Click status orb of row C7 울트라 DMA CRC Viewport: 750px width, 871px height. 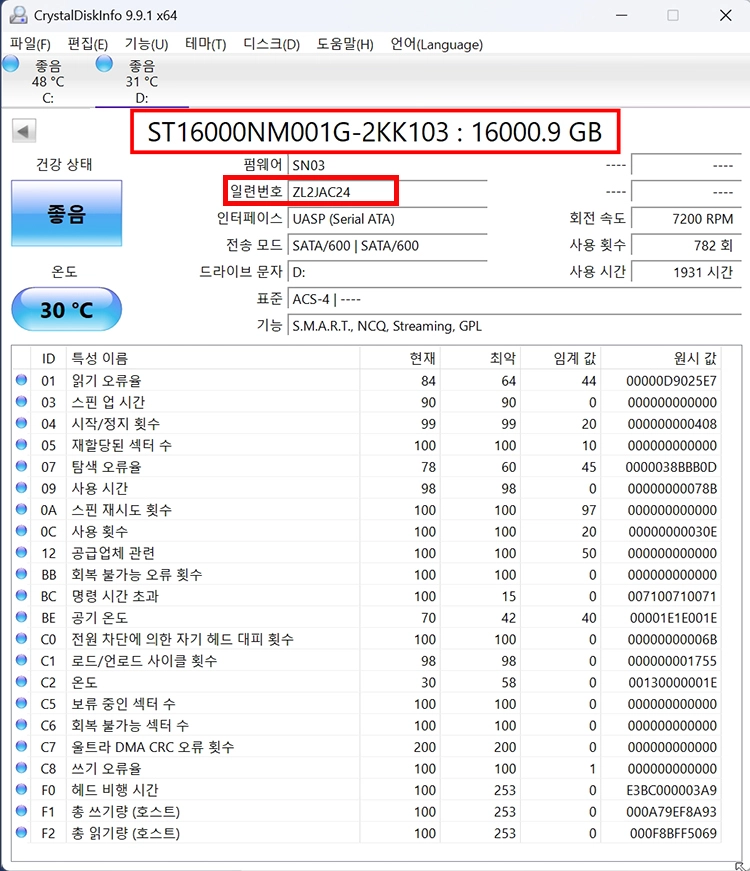(21, 746)
